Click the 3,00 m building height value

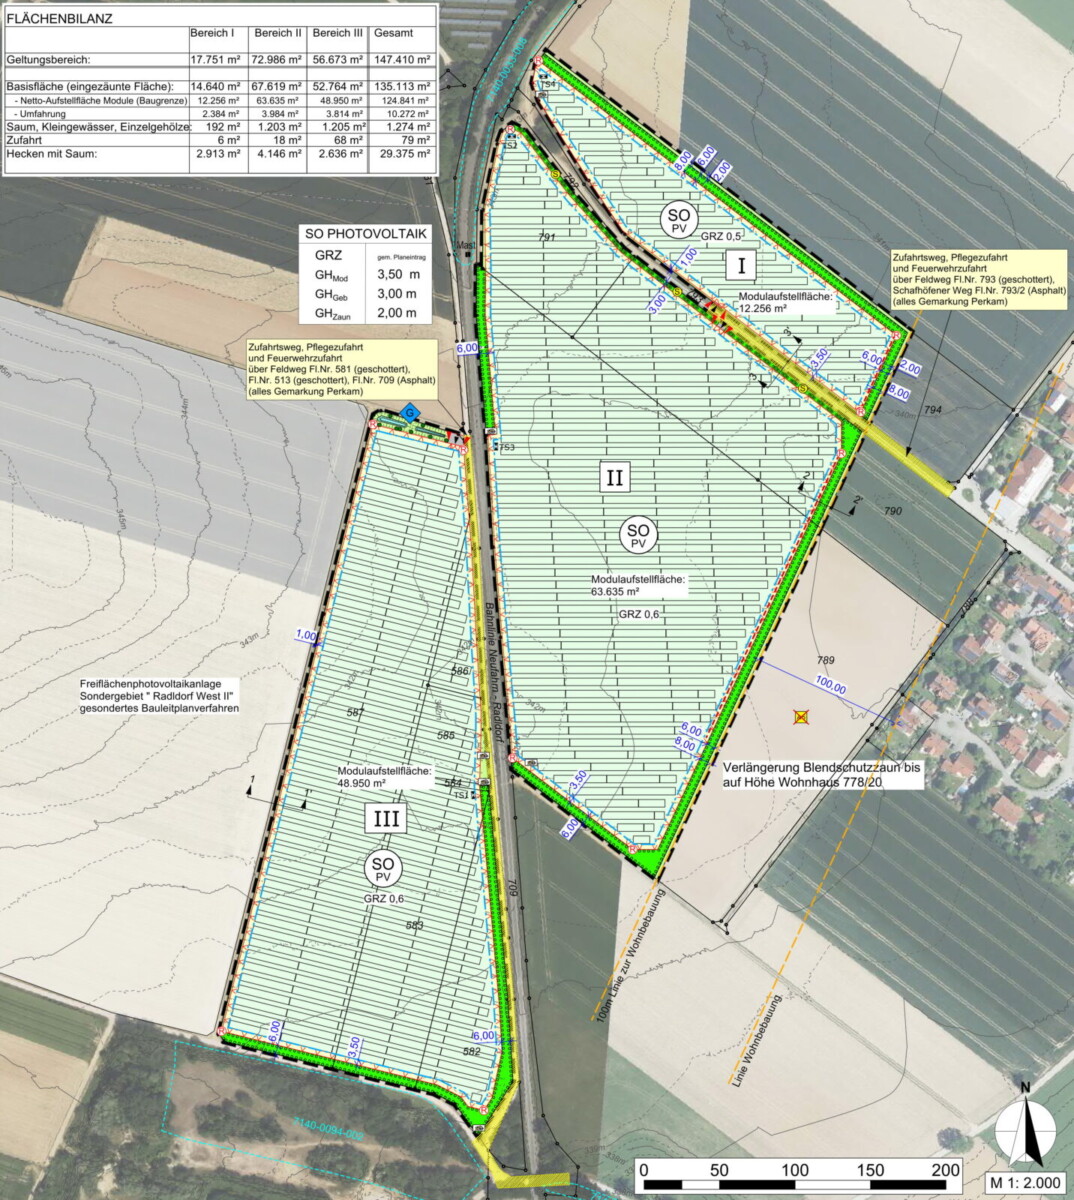click(x=397, y=294)
